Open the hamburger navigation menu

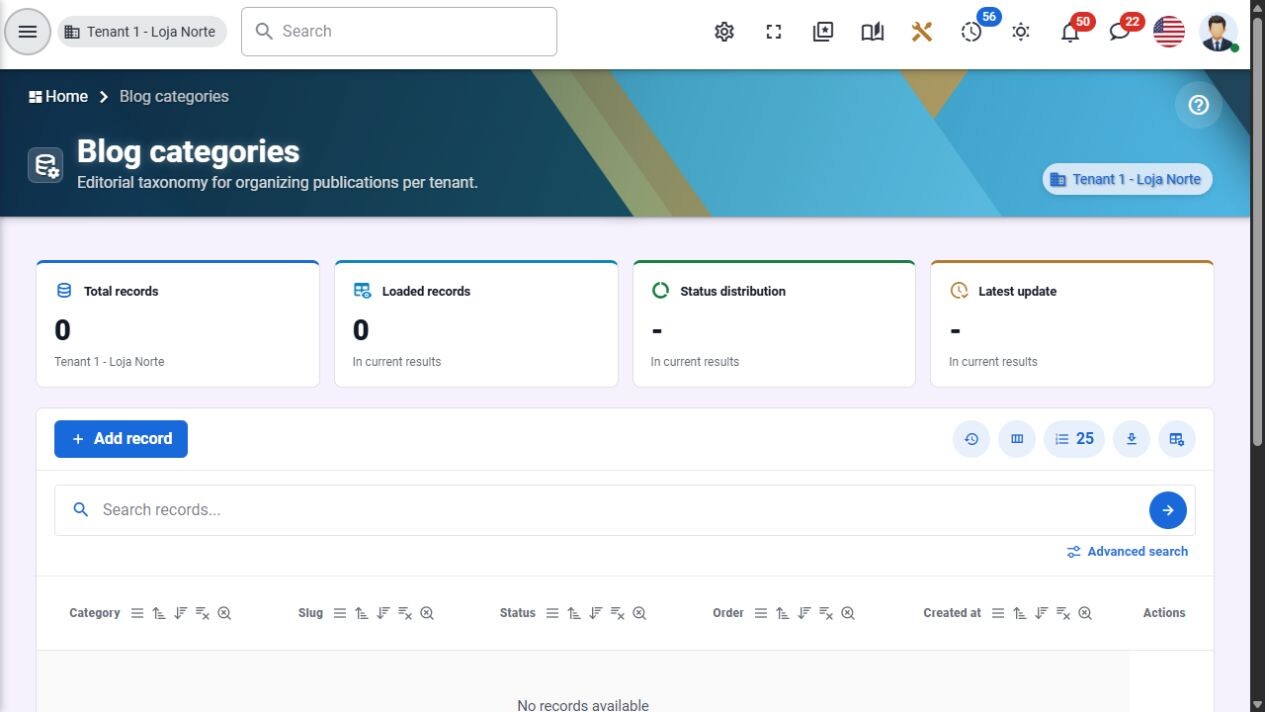click(28, 32)
